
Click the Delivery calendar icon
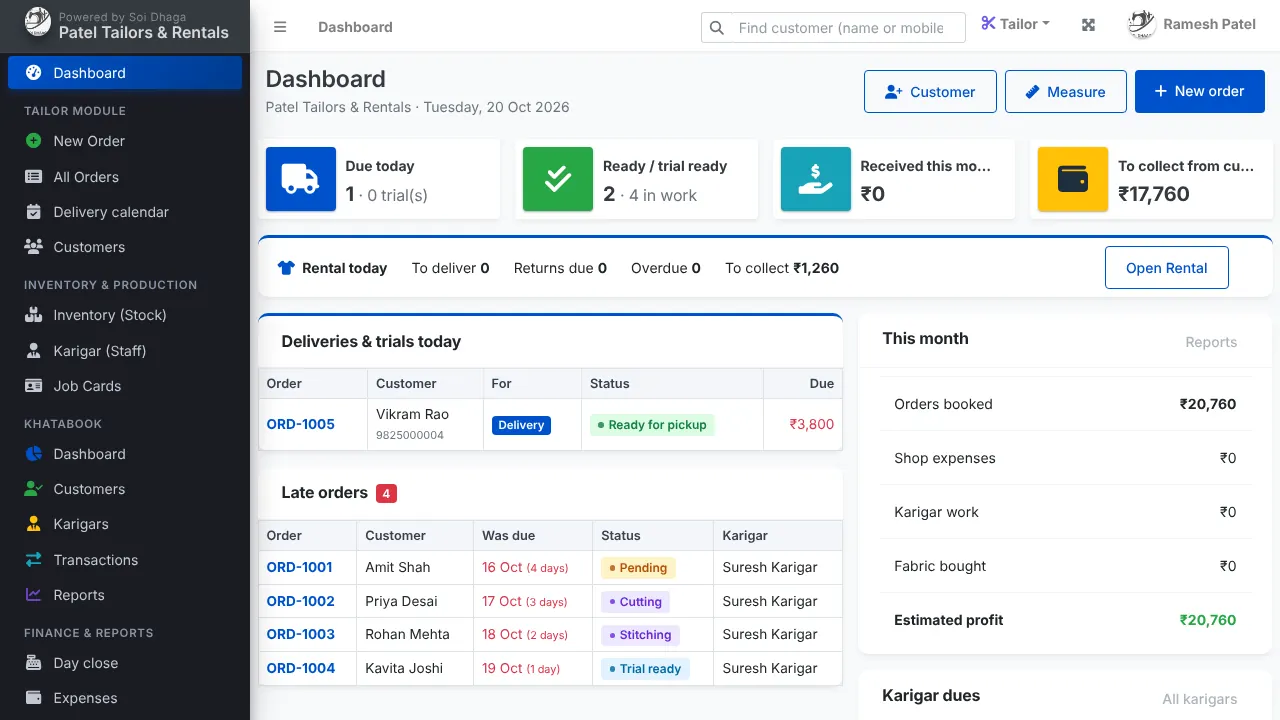tap(33, 212)
